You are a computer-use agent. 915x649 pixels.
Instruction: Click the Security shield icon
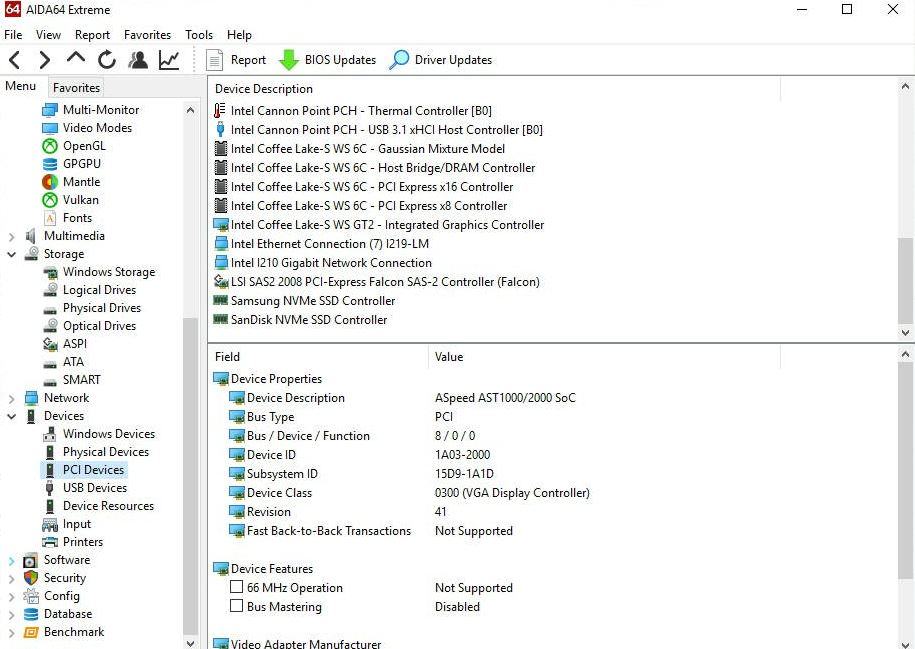point(31,578)
